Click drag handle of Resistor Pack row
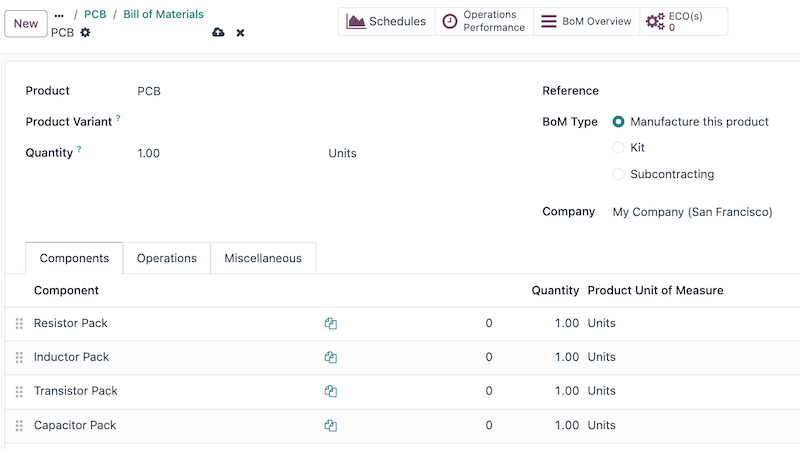This screenshot has height=449, width=800. tap(19, 324)
